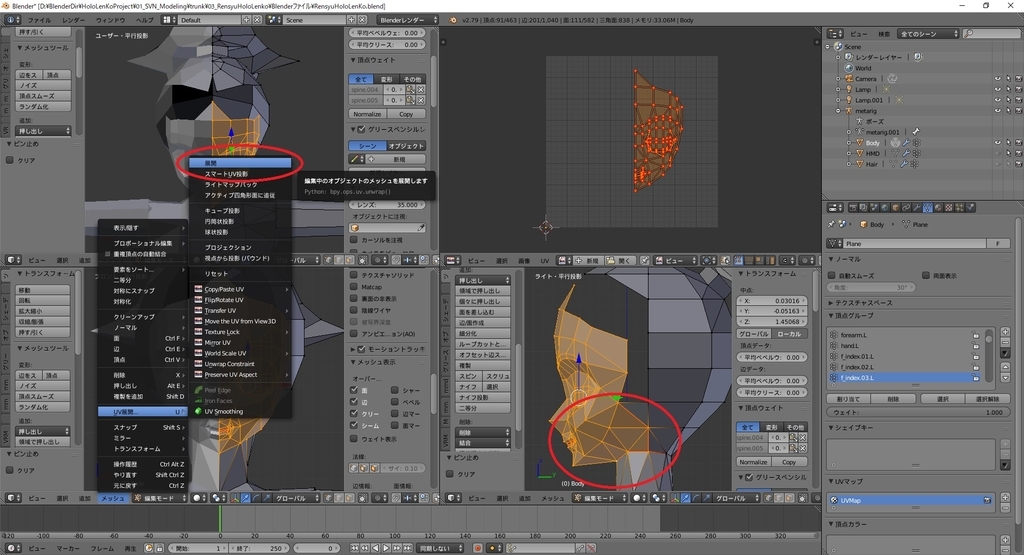The image size is (1024, 555).
Task: Toggle the 自動スムーズ checkbox
Action: pyautogui.click(x=832, y=276)
